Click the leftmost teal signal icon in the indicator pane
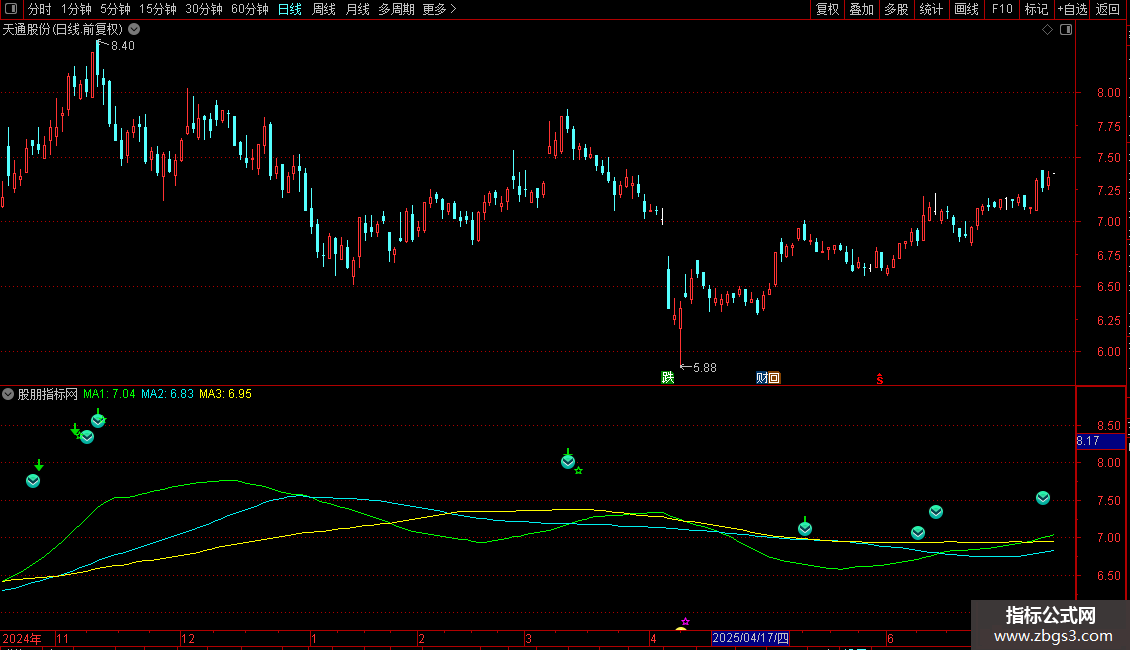Image resolution: width=1130 pixels, height=650 pixels. coord(33,481)
